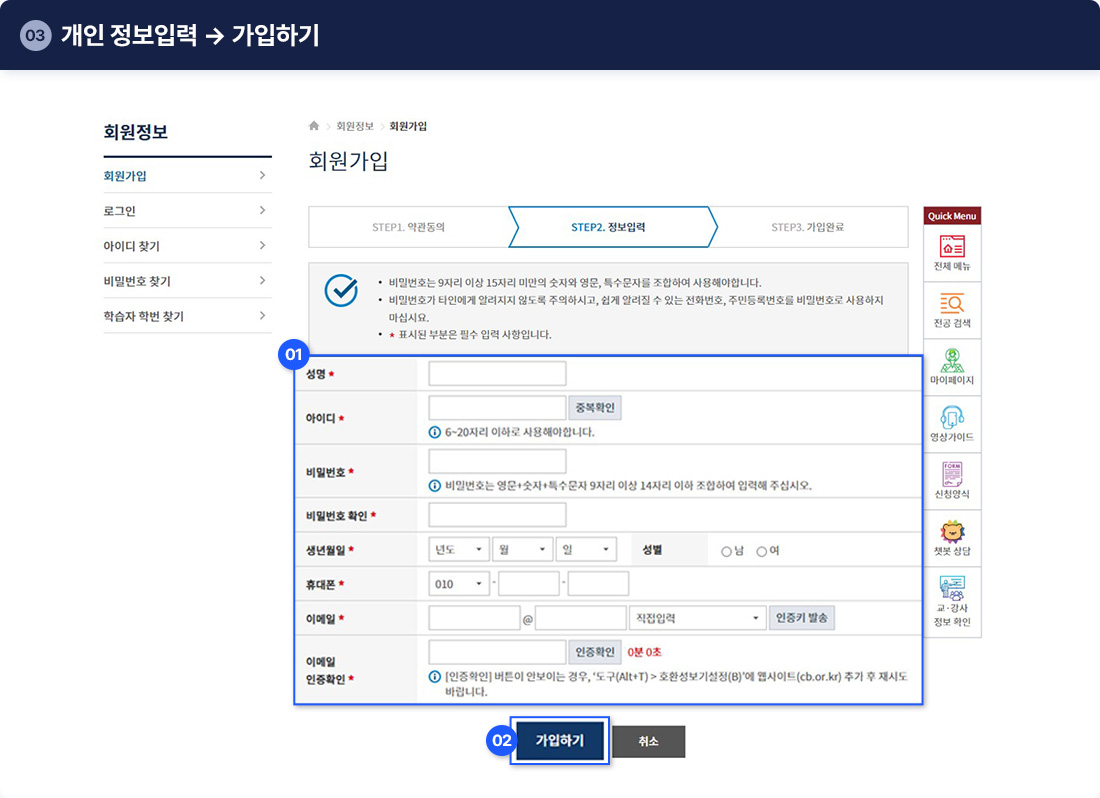Open the 직접입력 email domain dropdown
The width and height of the screenshot is (1100, 798).
point(697,618)
